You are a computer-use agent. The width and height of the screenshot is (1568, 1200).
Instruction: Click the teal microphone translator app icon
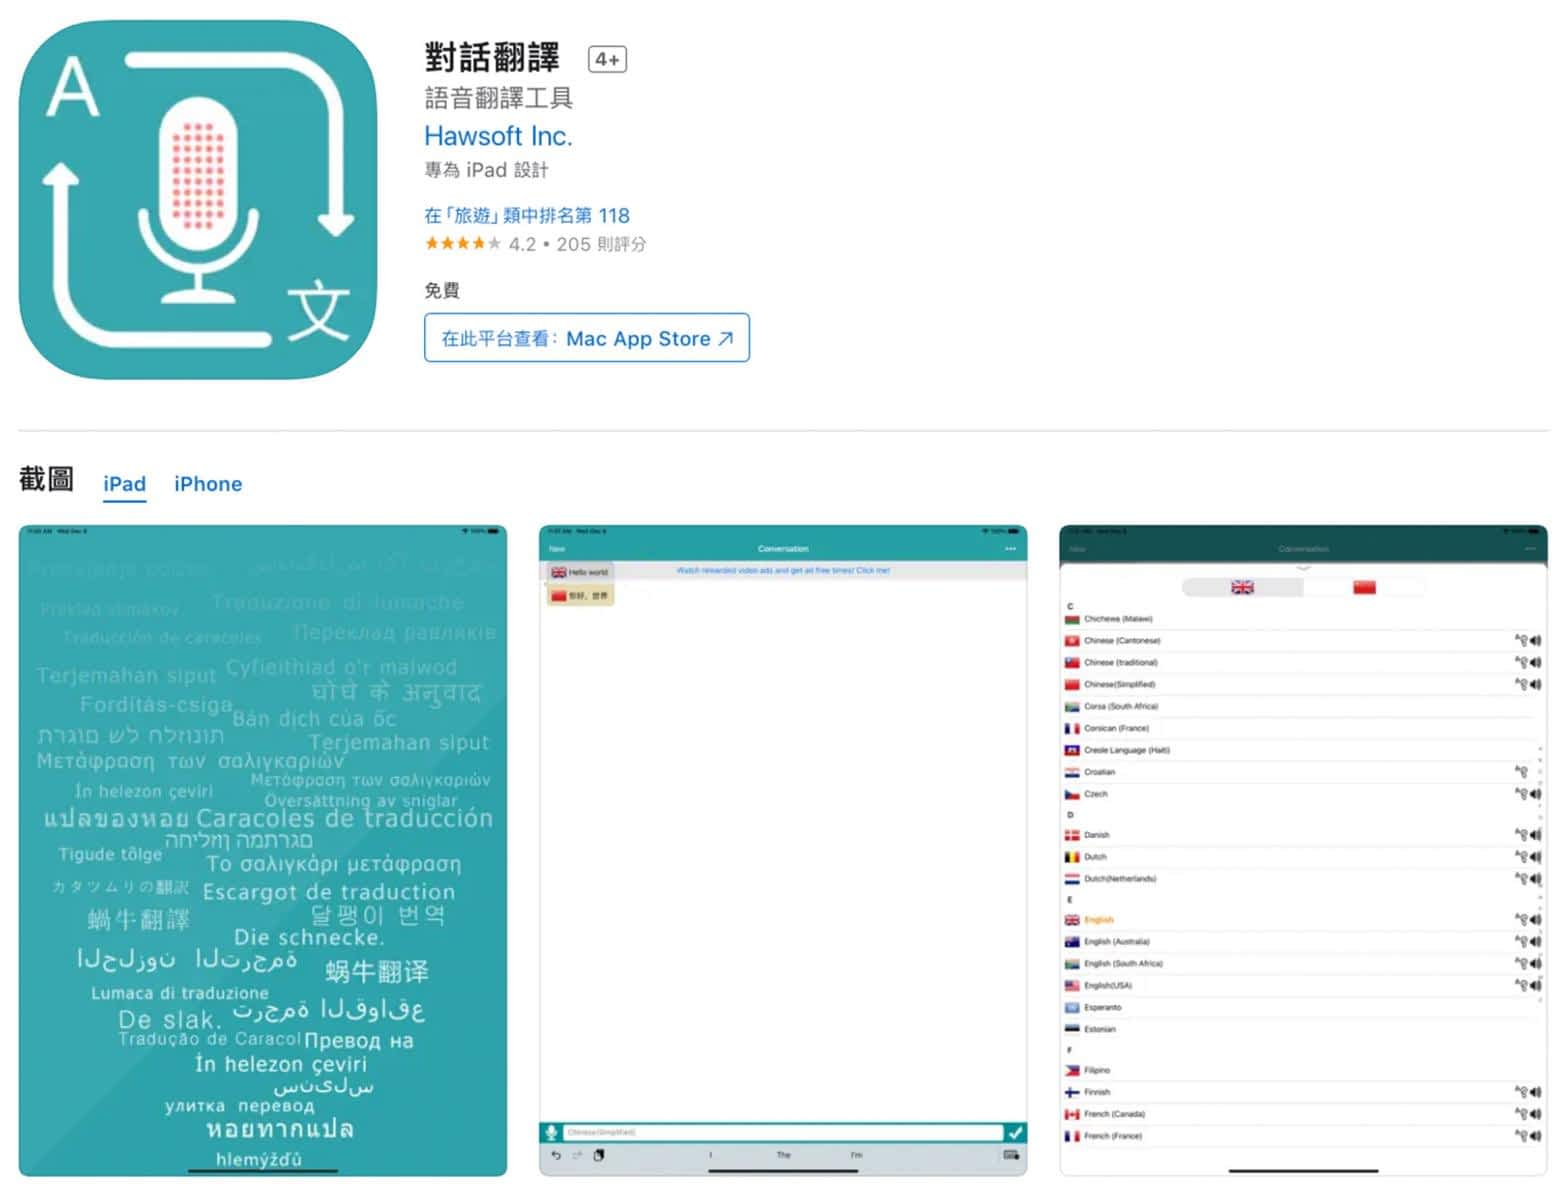198,199
